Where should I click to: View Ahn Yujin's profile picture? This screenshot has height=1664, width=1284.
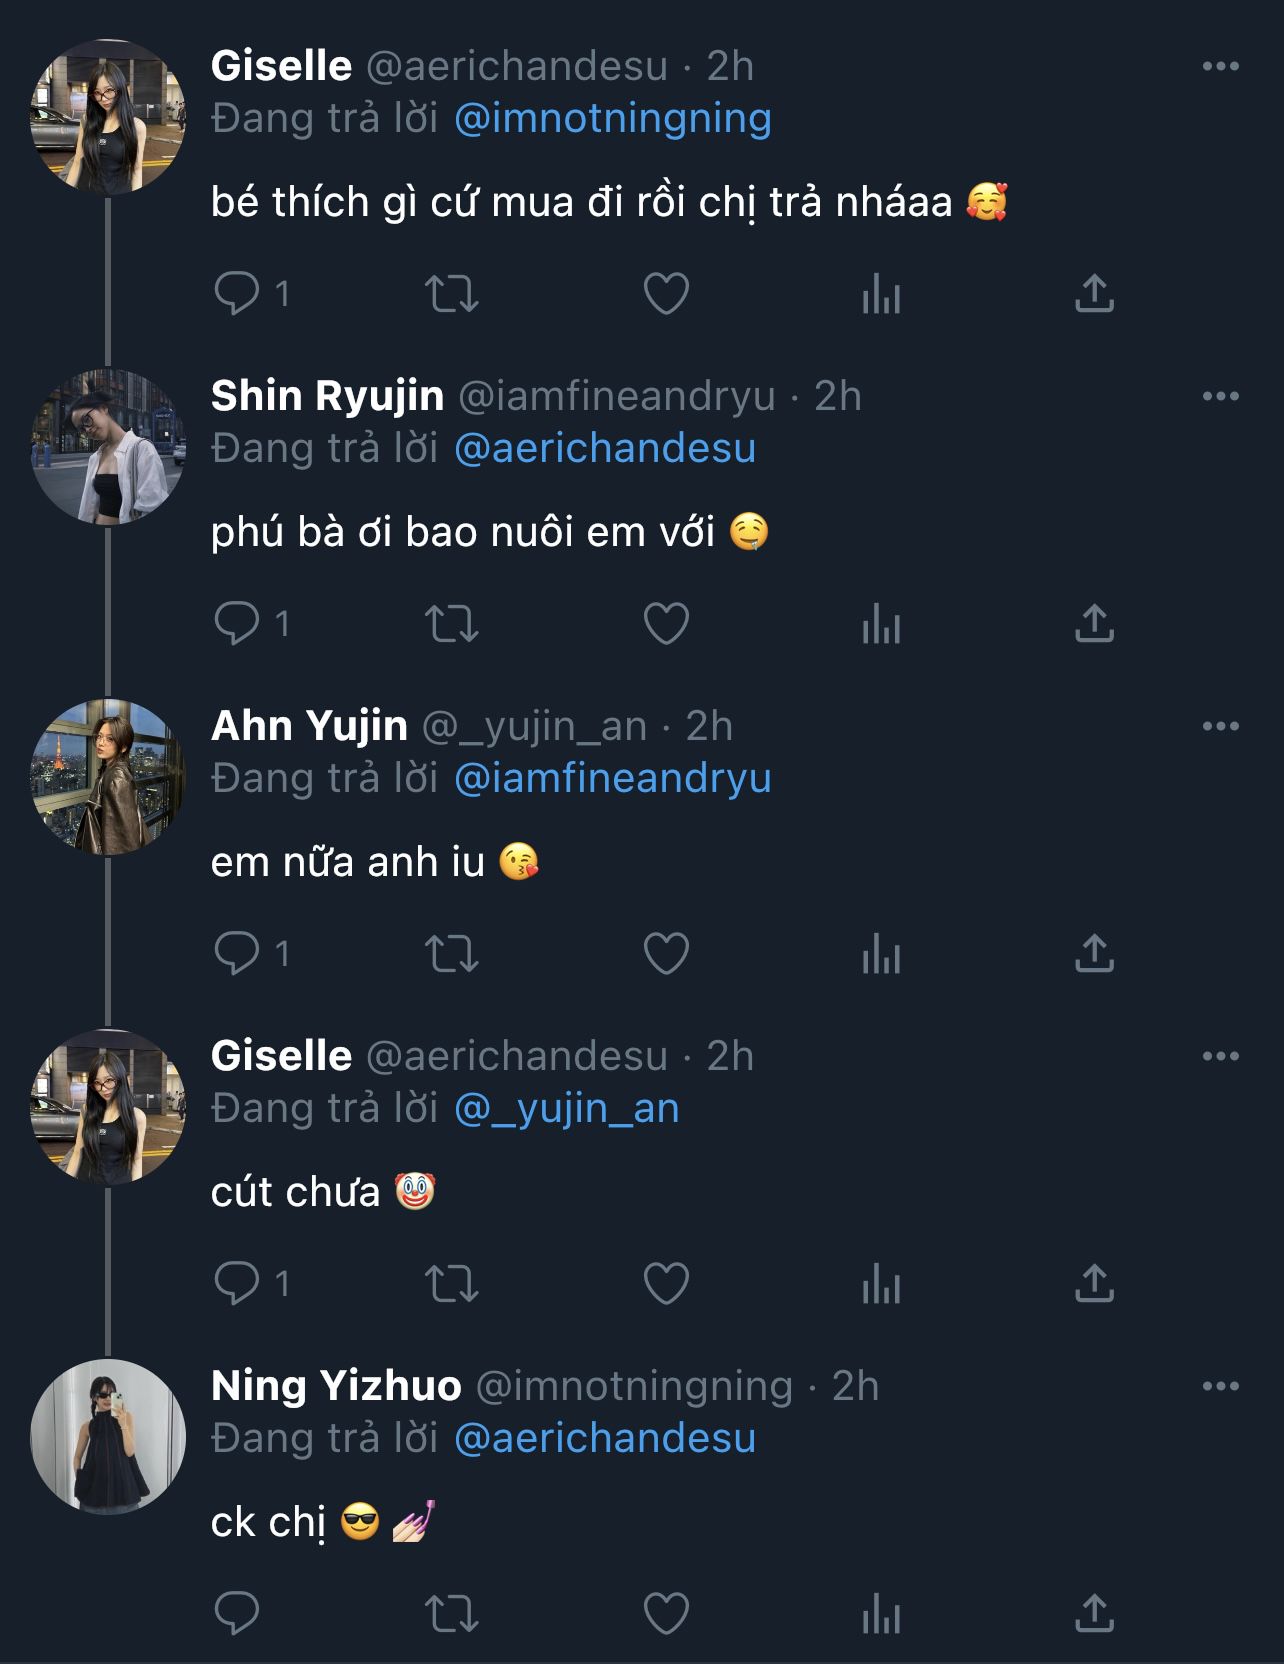(x=108, y=776)
